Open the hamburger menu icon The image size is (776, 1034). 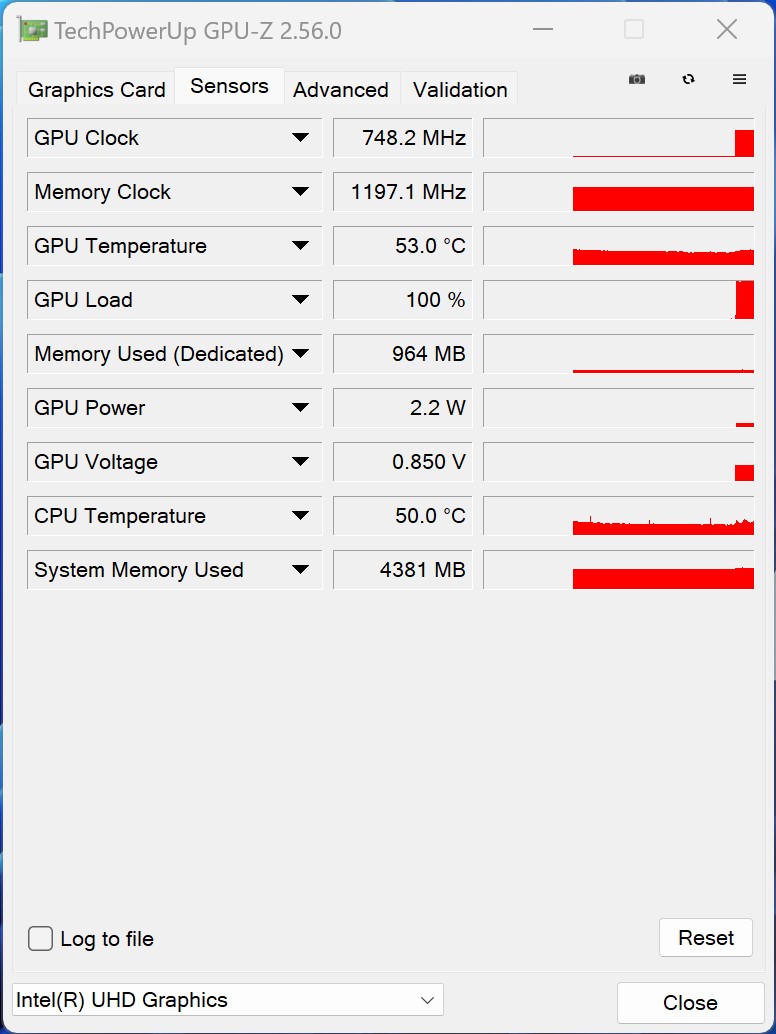(739, 79)
